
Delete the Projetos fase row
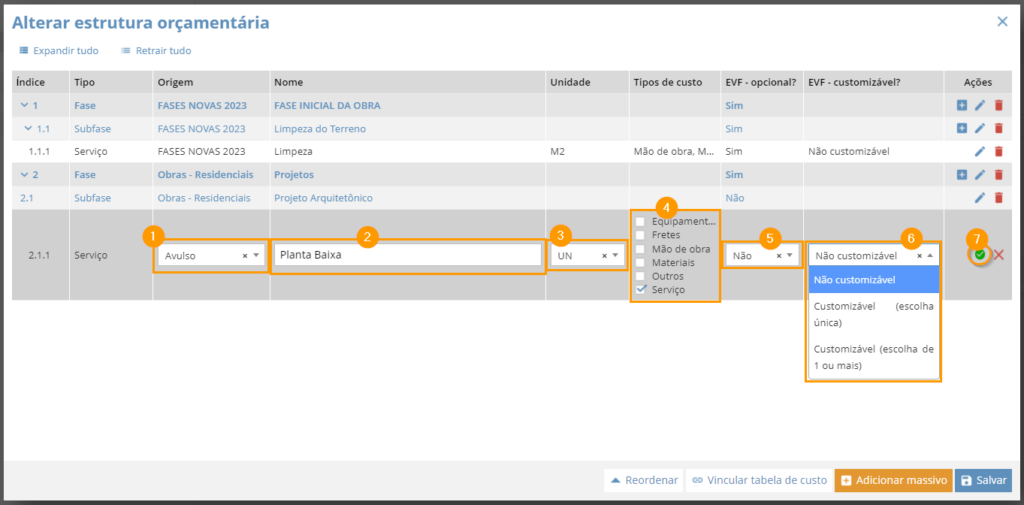tap(998, 174)
